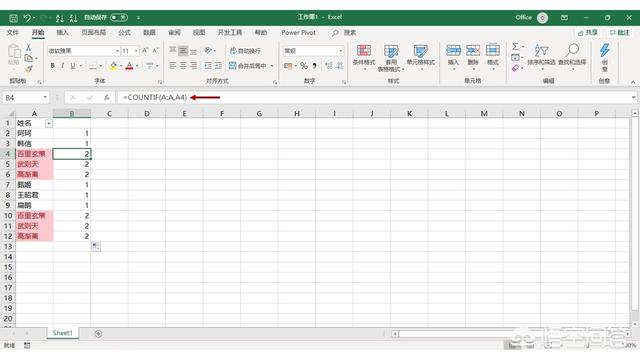
Task: Click the Undo icon in quick access toolbar
Action: (x=27, y=18)
